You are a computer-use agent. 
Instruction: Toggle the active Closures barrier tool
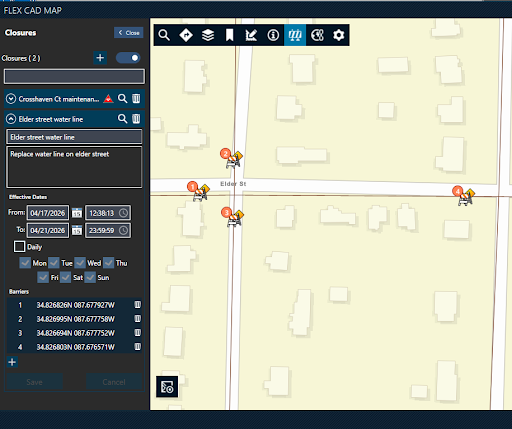coord(295,35)
